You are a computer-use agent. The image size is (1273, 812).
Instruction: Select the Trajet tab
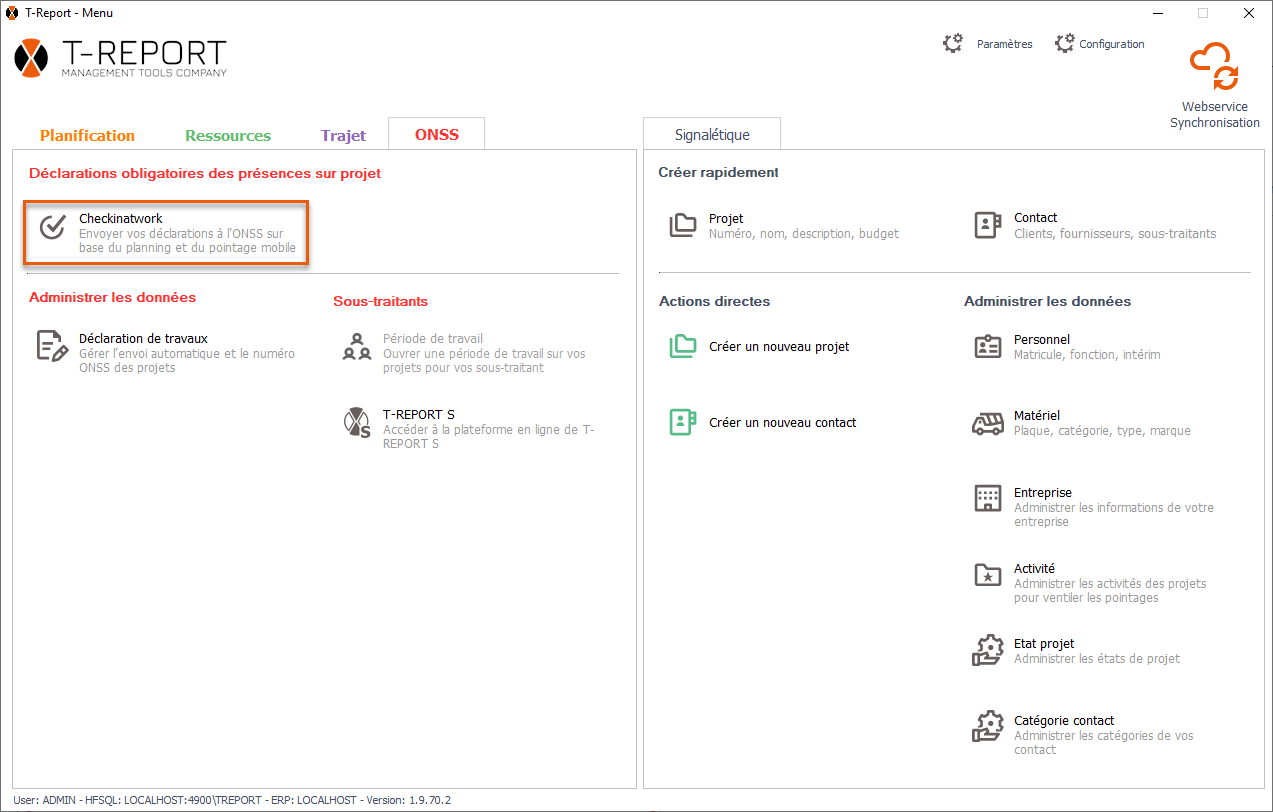343,136
